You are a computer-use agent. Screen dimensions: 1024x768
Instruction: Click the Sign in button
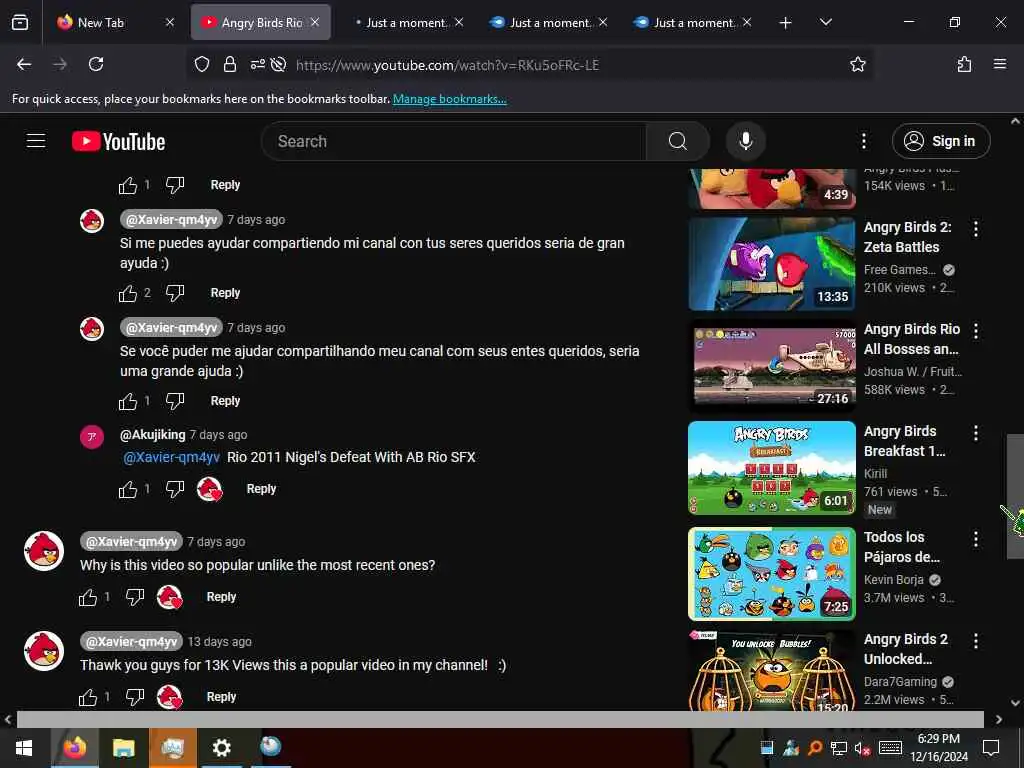tap(940, 141)
